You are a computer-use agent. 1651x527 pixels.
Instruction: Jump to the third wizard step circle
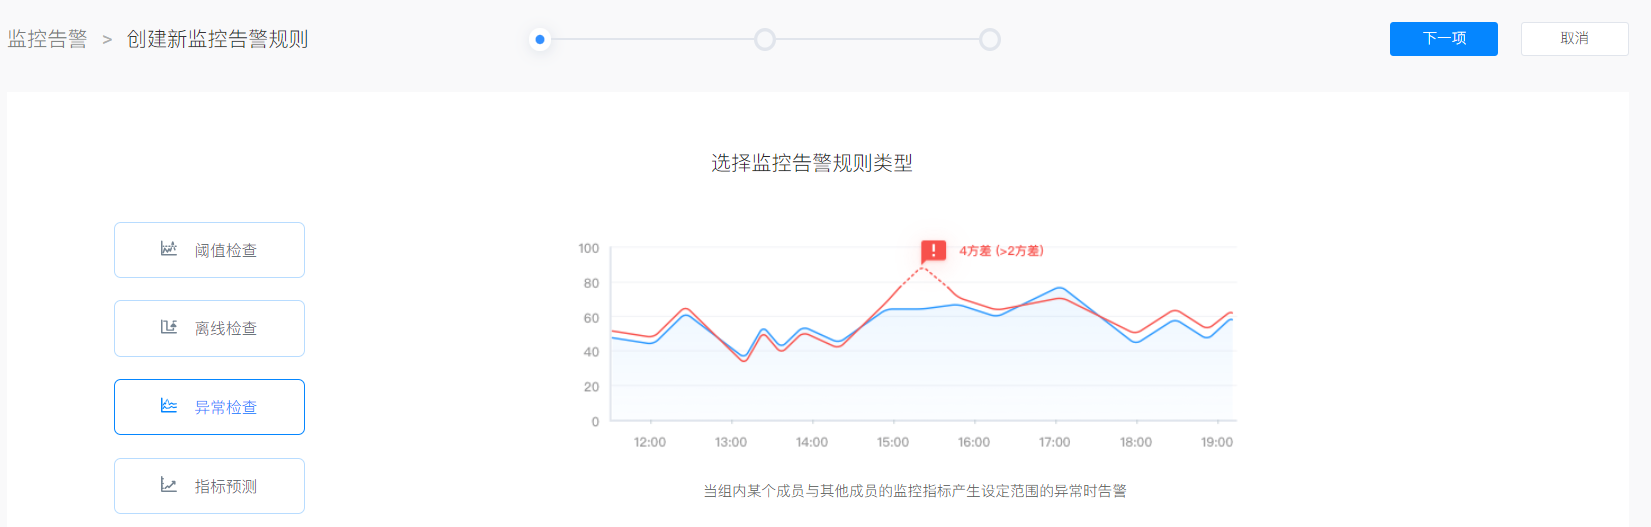[990, 40]
